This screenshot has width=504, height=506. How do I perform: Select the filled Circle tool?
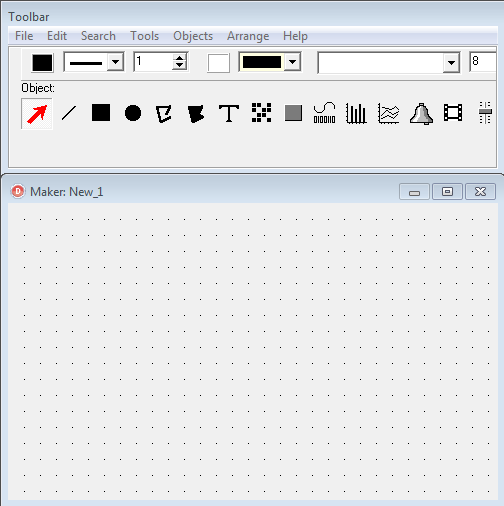(x=133, y=113)
